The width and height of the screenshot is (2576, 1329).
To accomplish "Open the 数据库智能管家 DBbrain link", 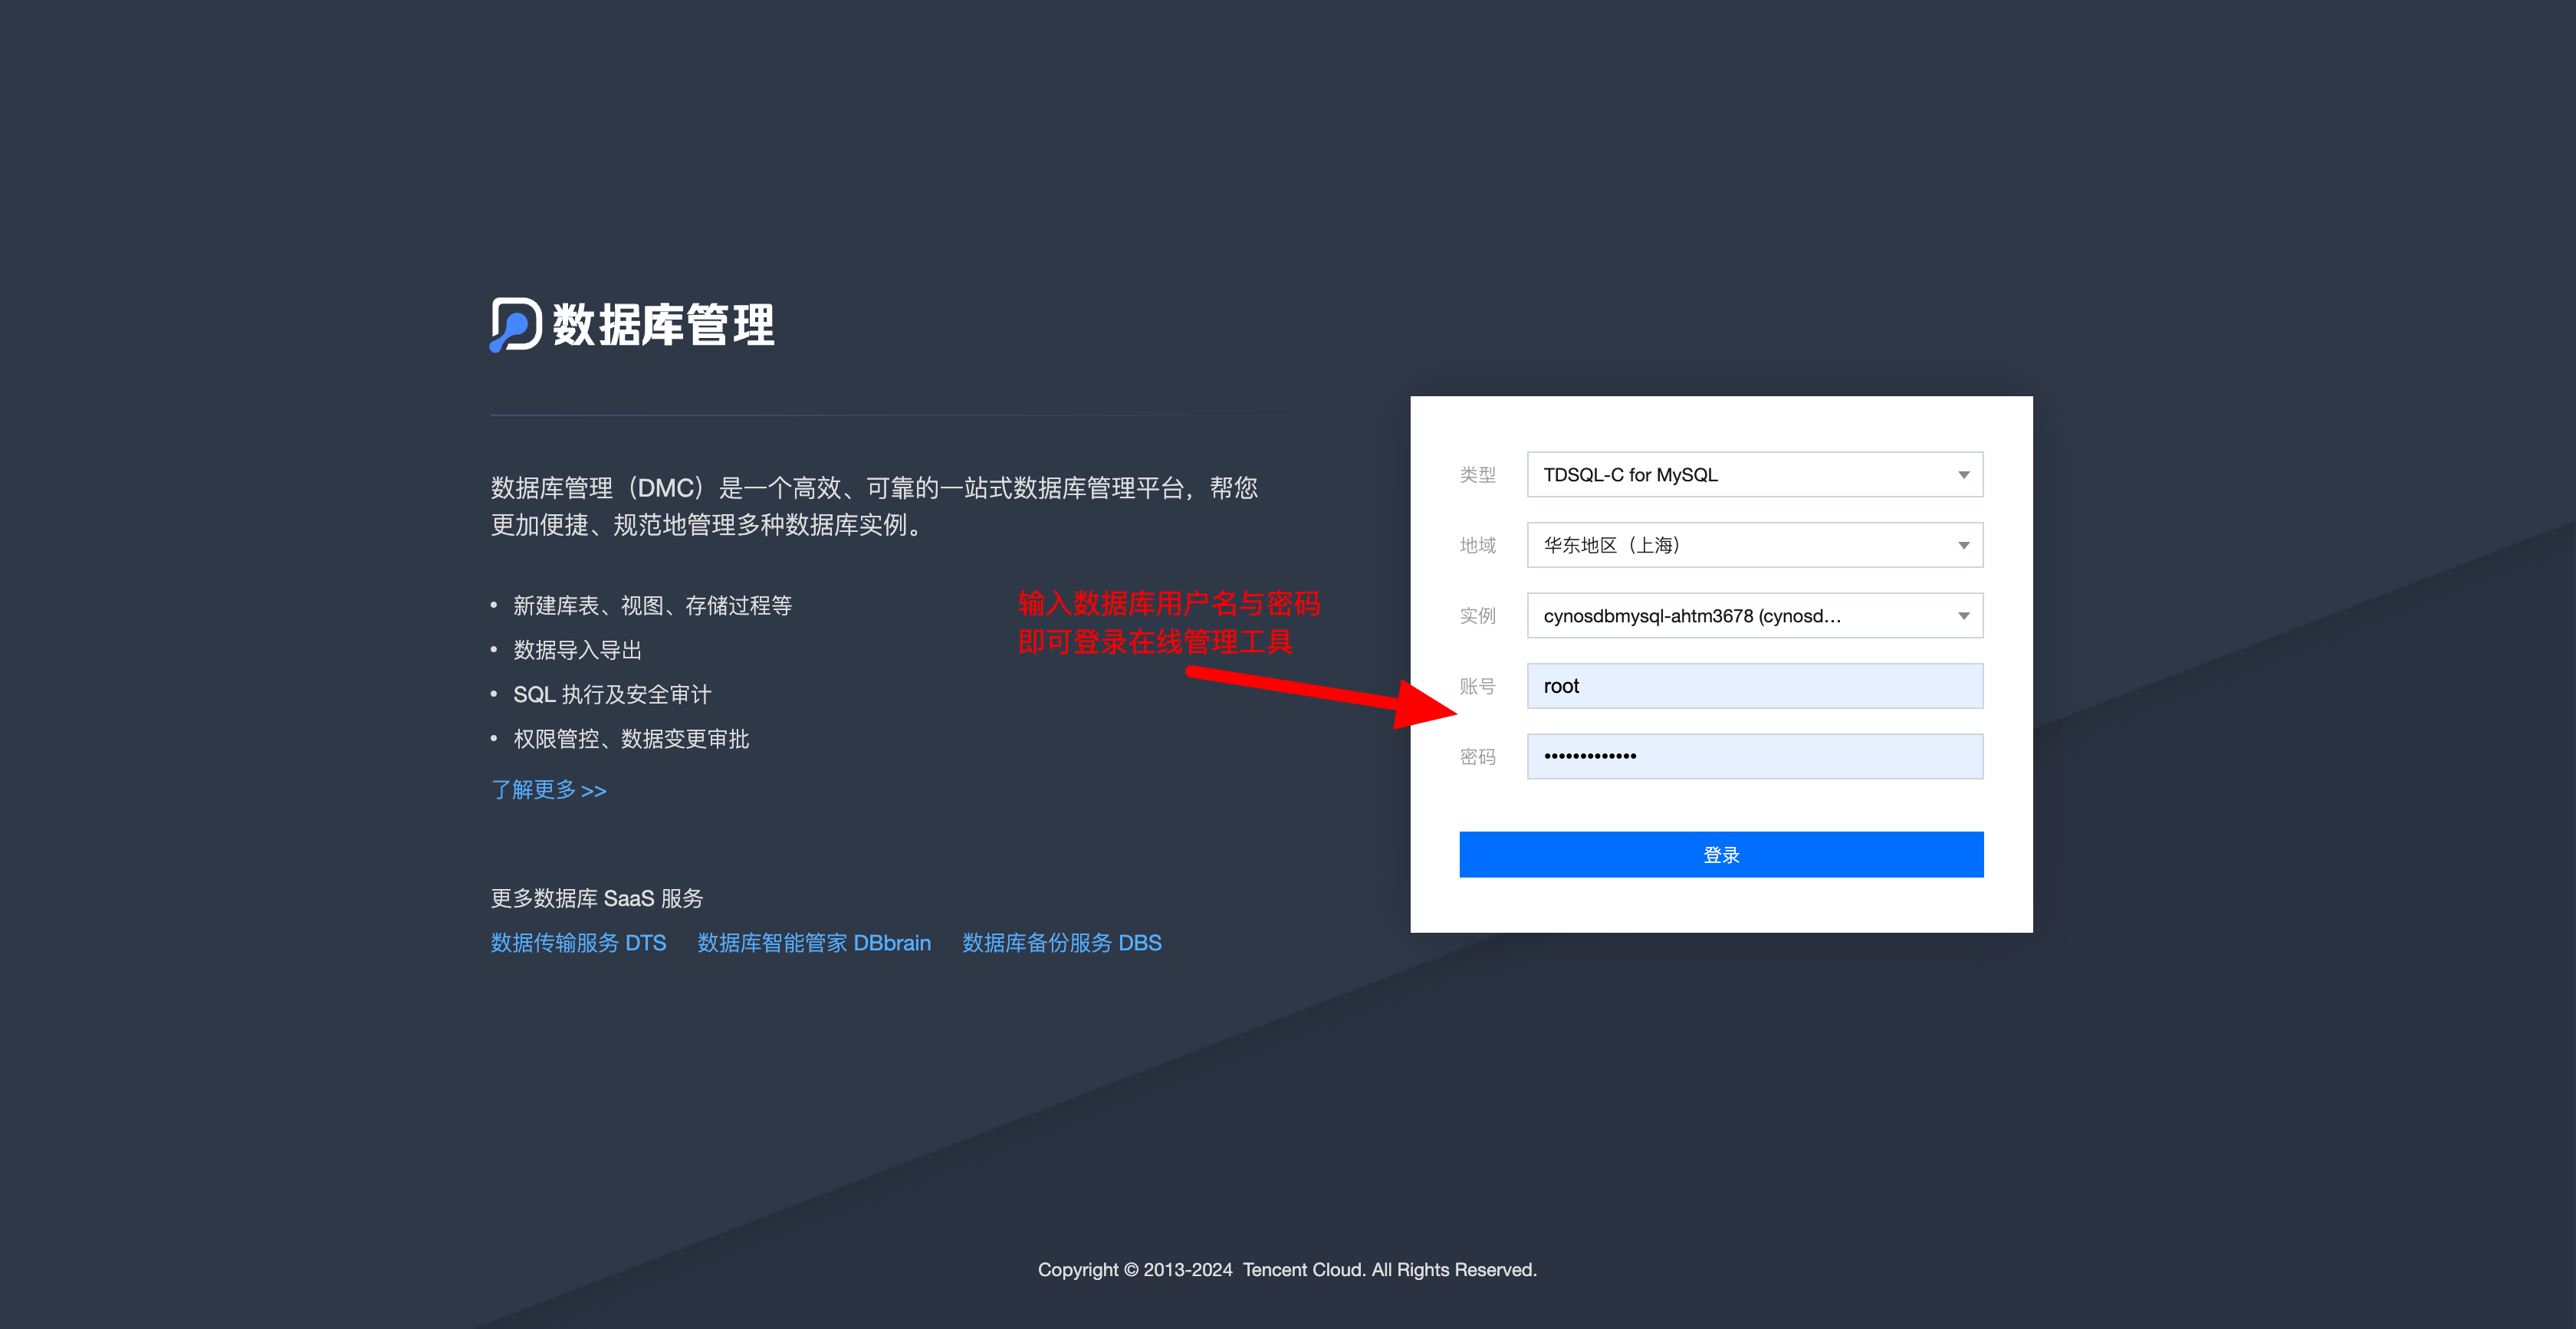I will tap(813, 943).
